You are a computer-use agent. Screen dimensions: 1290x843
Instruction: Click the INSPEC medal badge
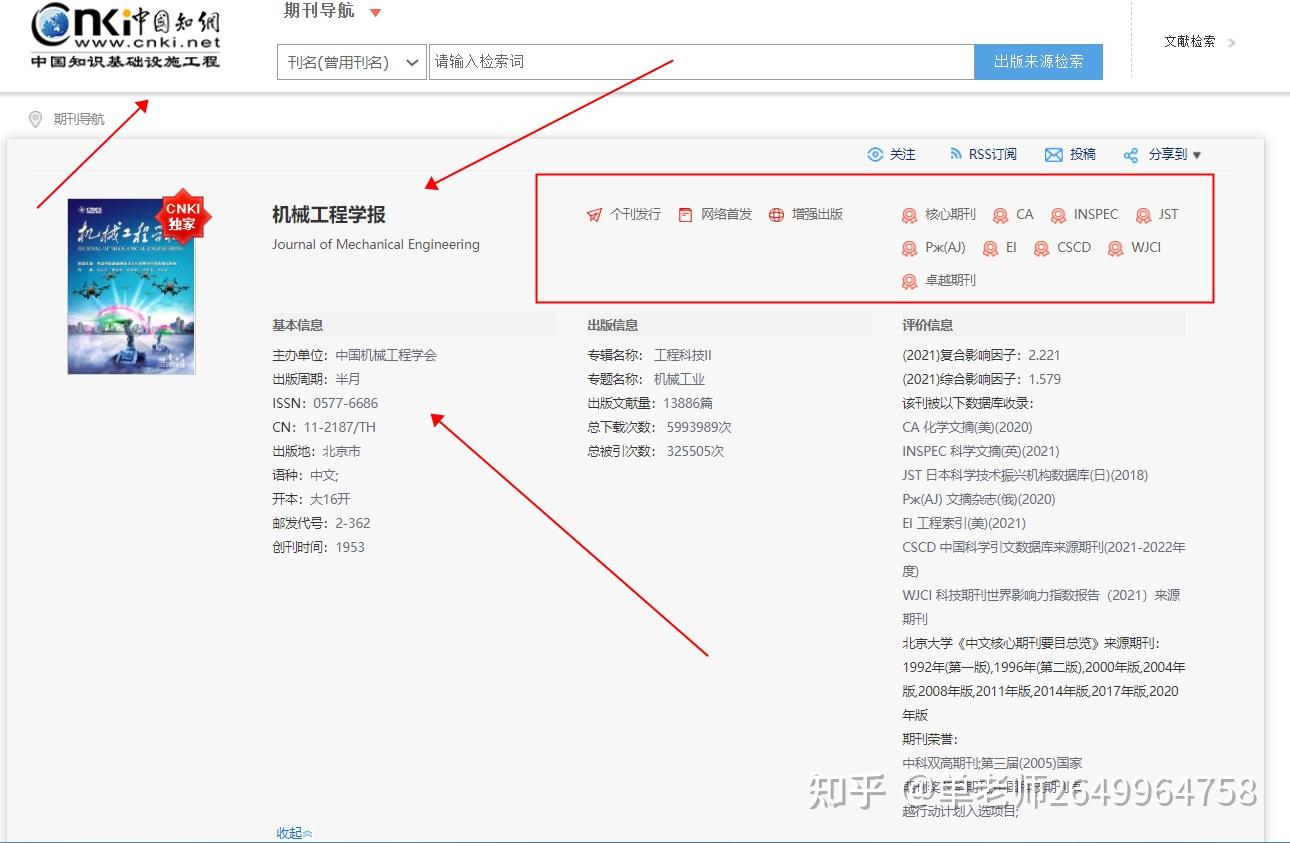[1058, 216]
